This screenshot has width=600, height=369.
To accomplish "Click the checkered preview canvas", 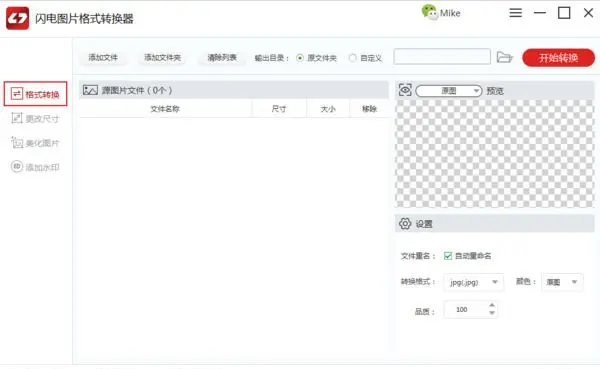I will [494, 153].
